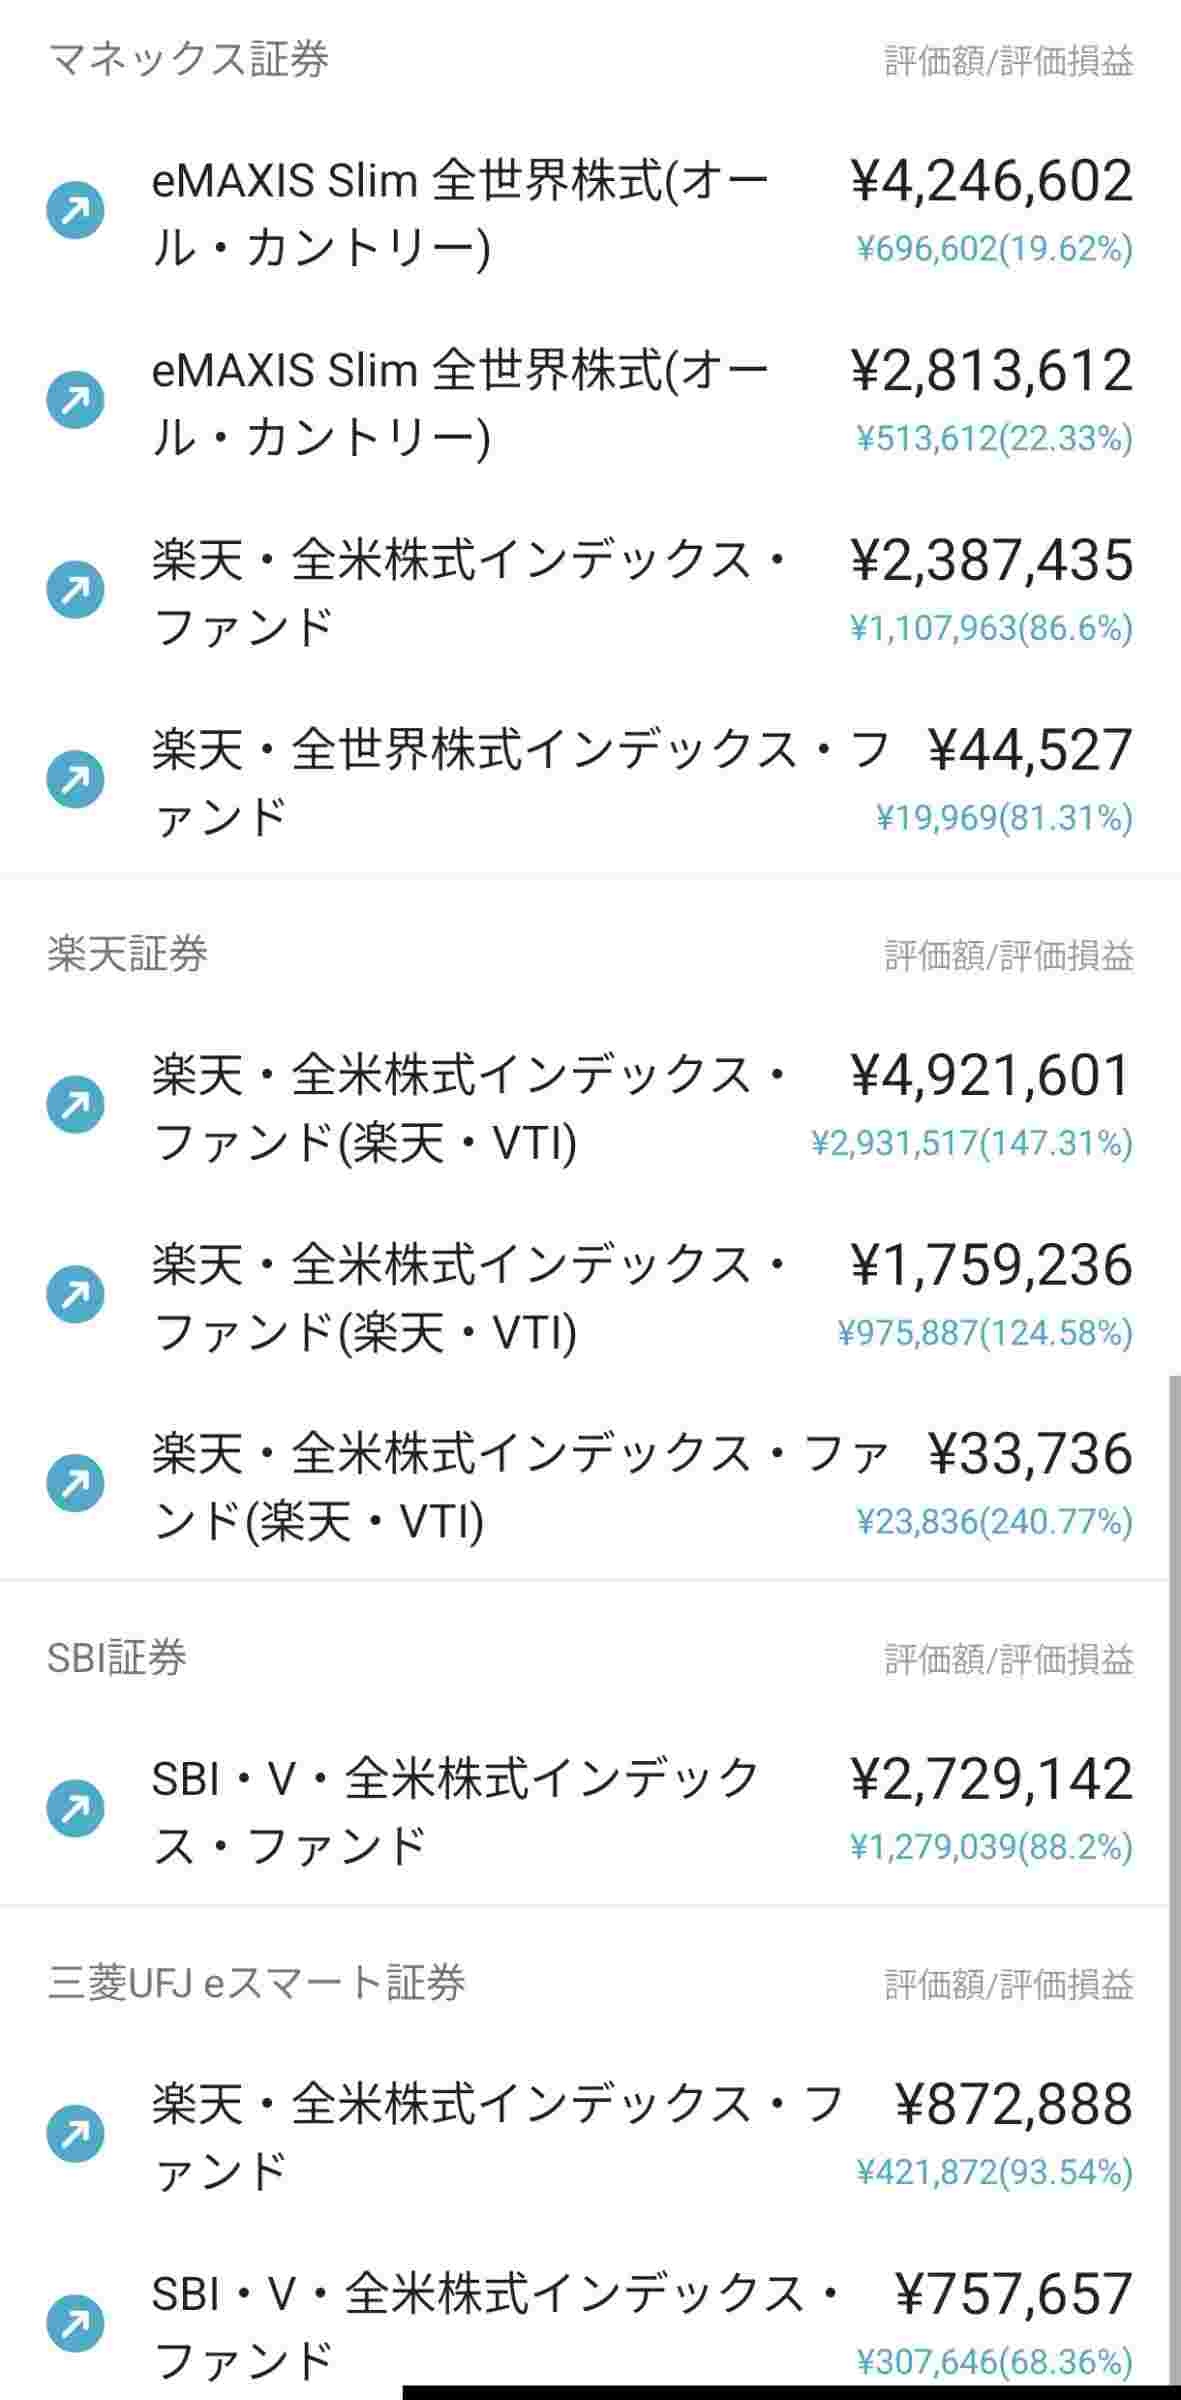Tap 評価額/評価損益 label in 楽天証券 section
The height and width of the screenshot is (2400, 1181).
coord(1008,956)
